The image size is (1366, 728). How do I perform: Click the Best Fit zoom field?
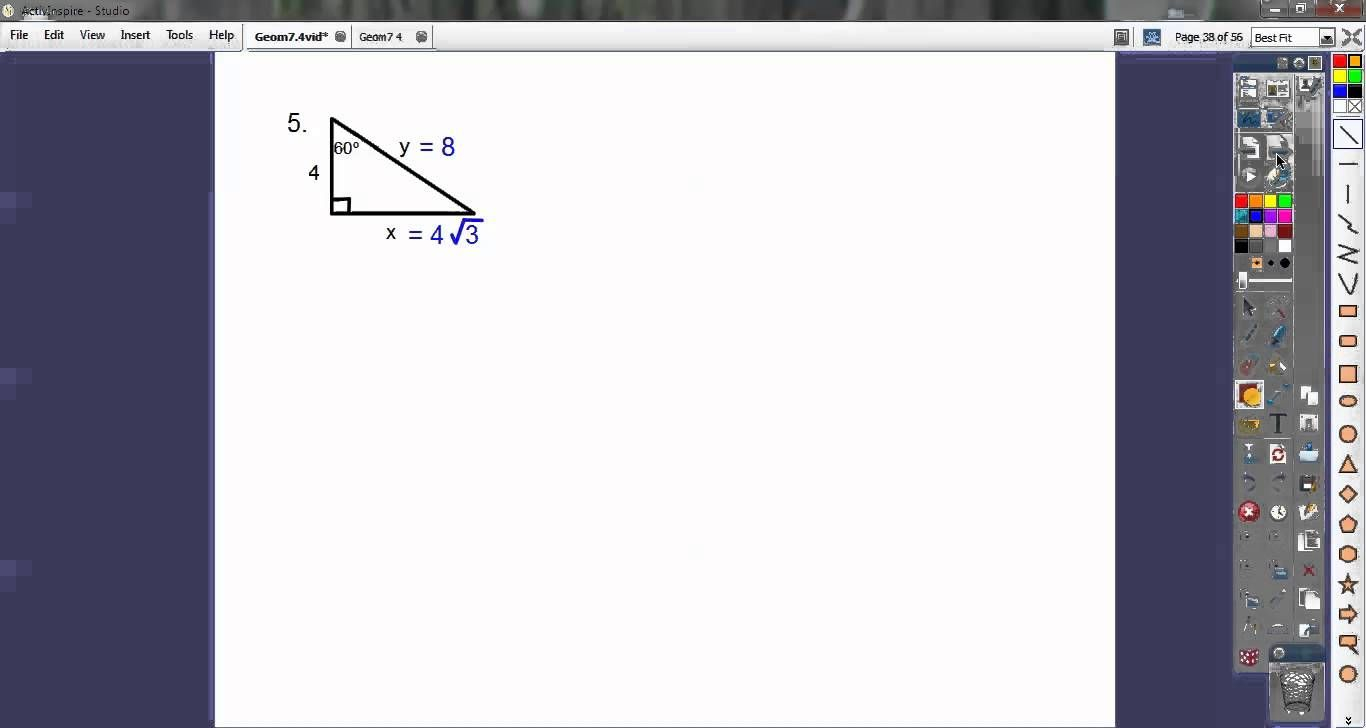click(1286, 38)
